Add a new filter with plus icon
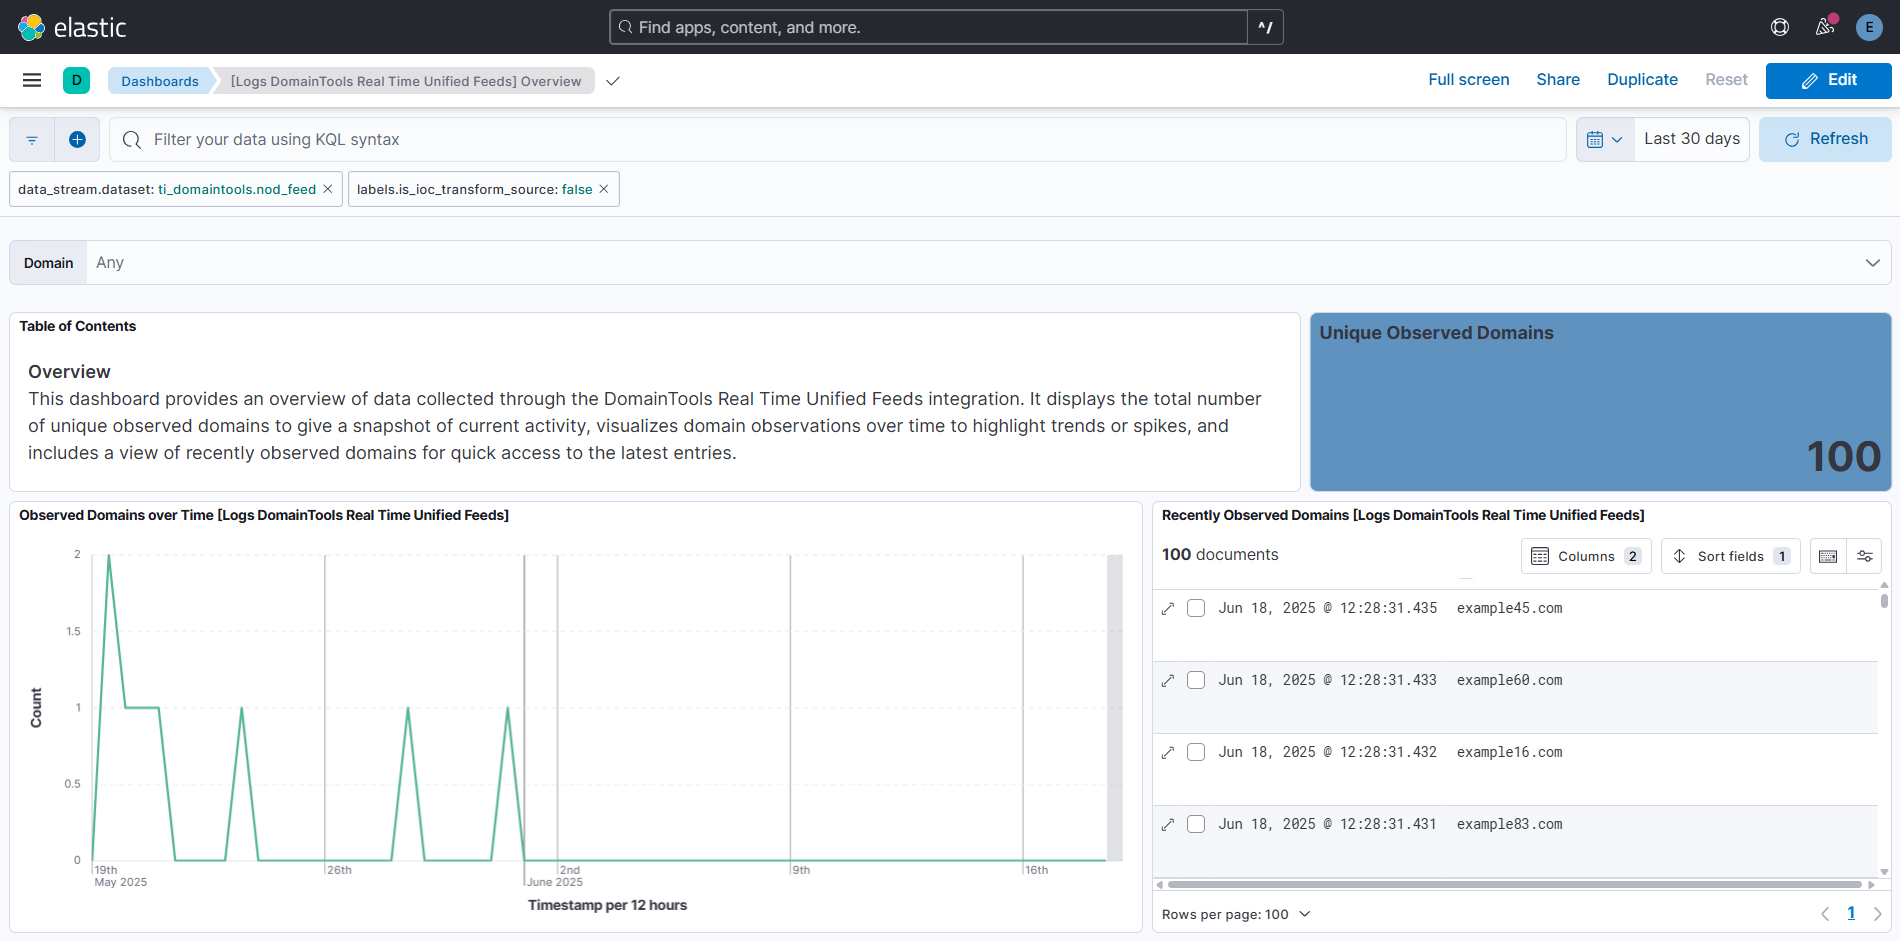The height and width of the screenshot is (941, 1900). 77,140
